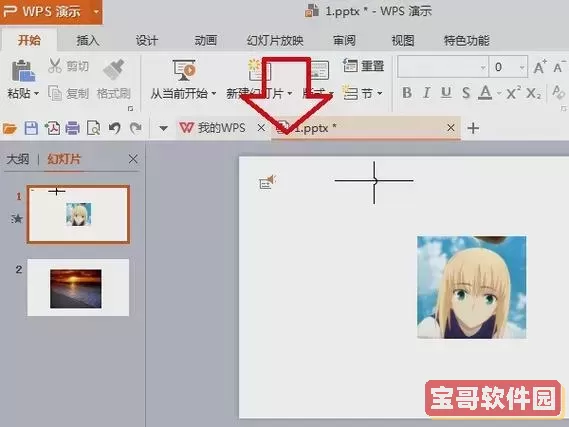This screenshot has width=569, height=427.
Task: Click the Cut scissors icon
Action: click(55, 66)
